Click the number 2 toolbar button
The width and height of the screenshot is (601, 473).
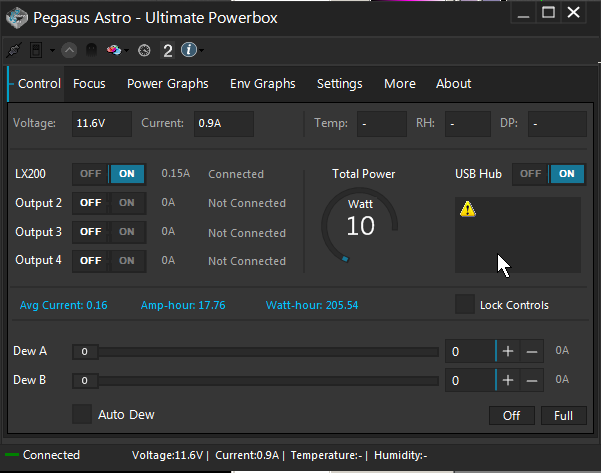167,50
